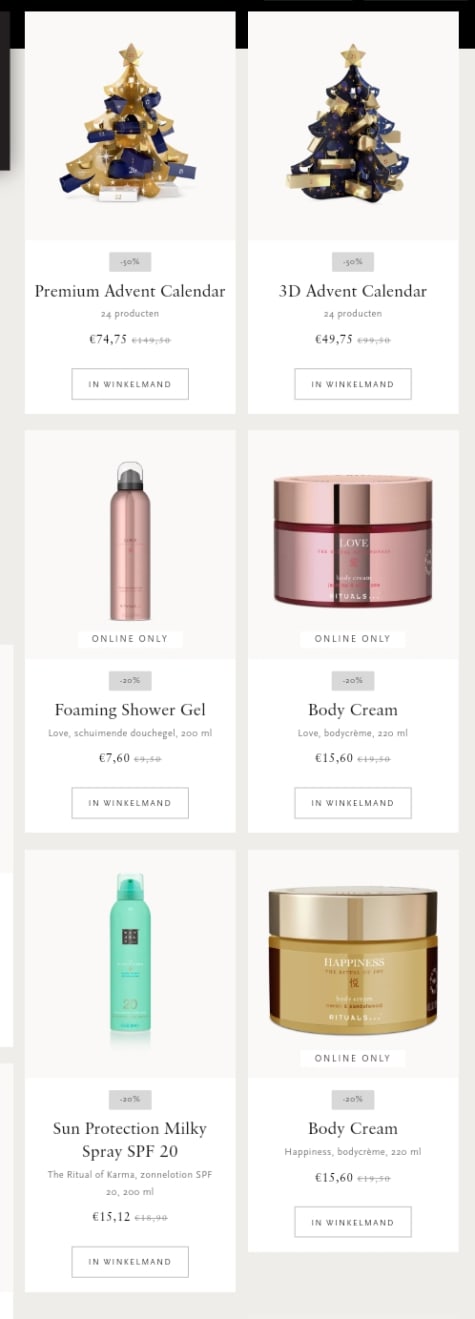Add Love Body Cream to winkelmand
The image size is (475, 1319).
[353, 803]
